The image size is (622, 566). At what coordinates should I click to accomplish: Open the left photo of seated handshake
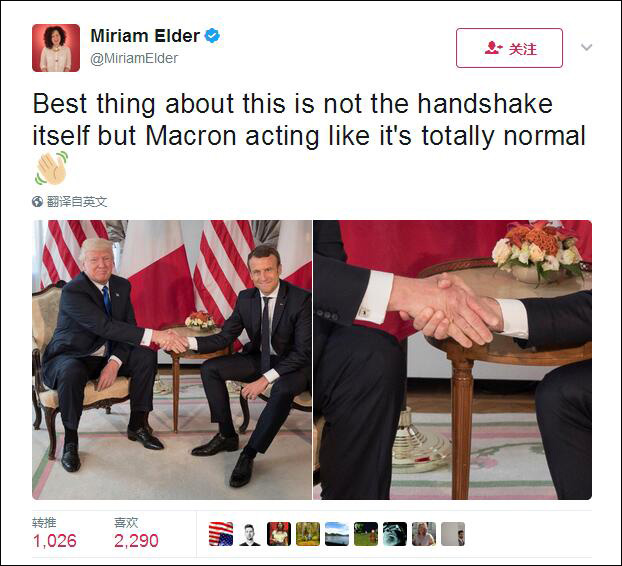pyautogui.click(x=172, y=360)
